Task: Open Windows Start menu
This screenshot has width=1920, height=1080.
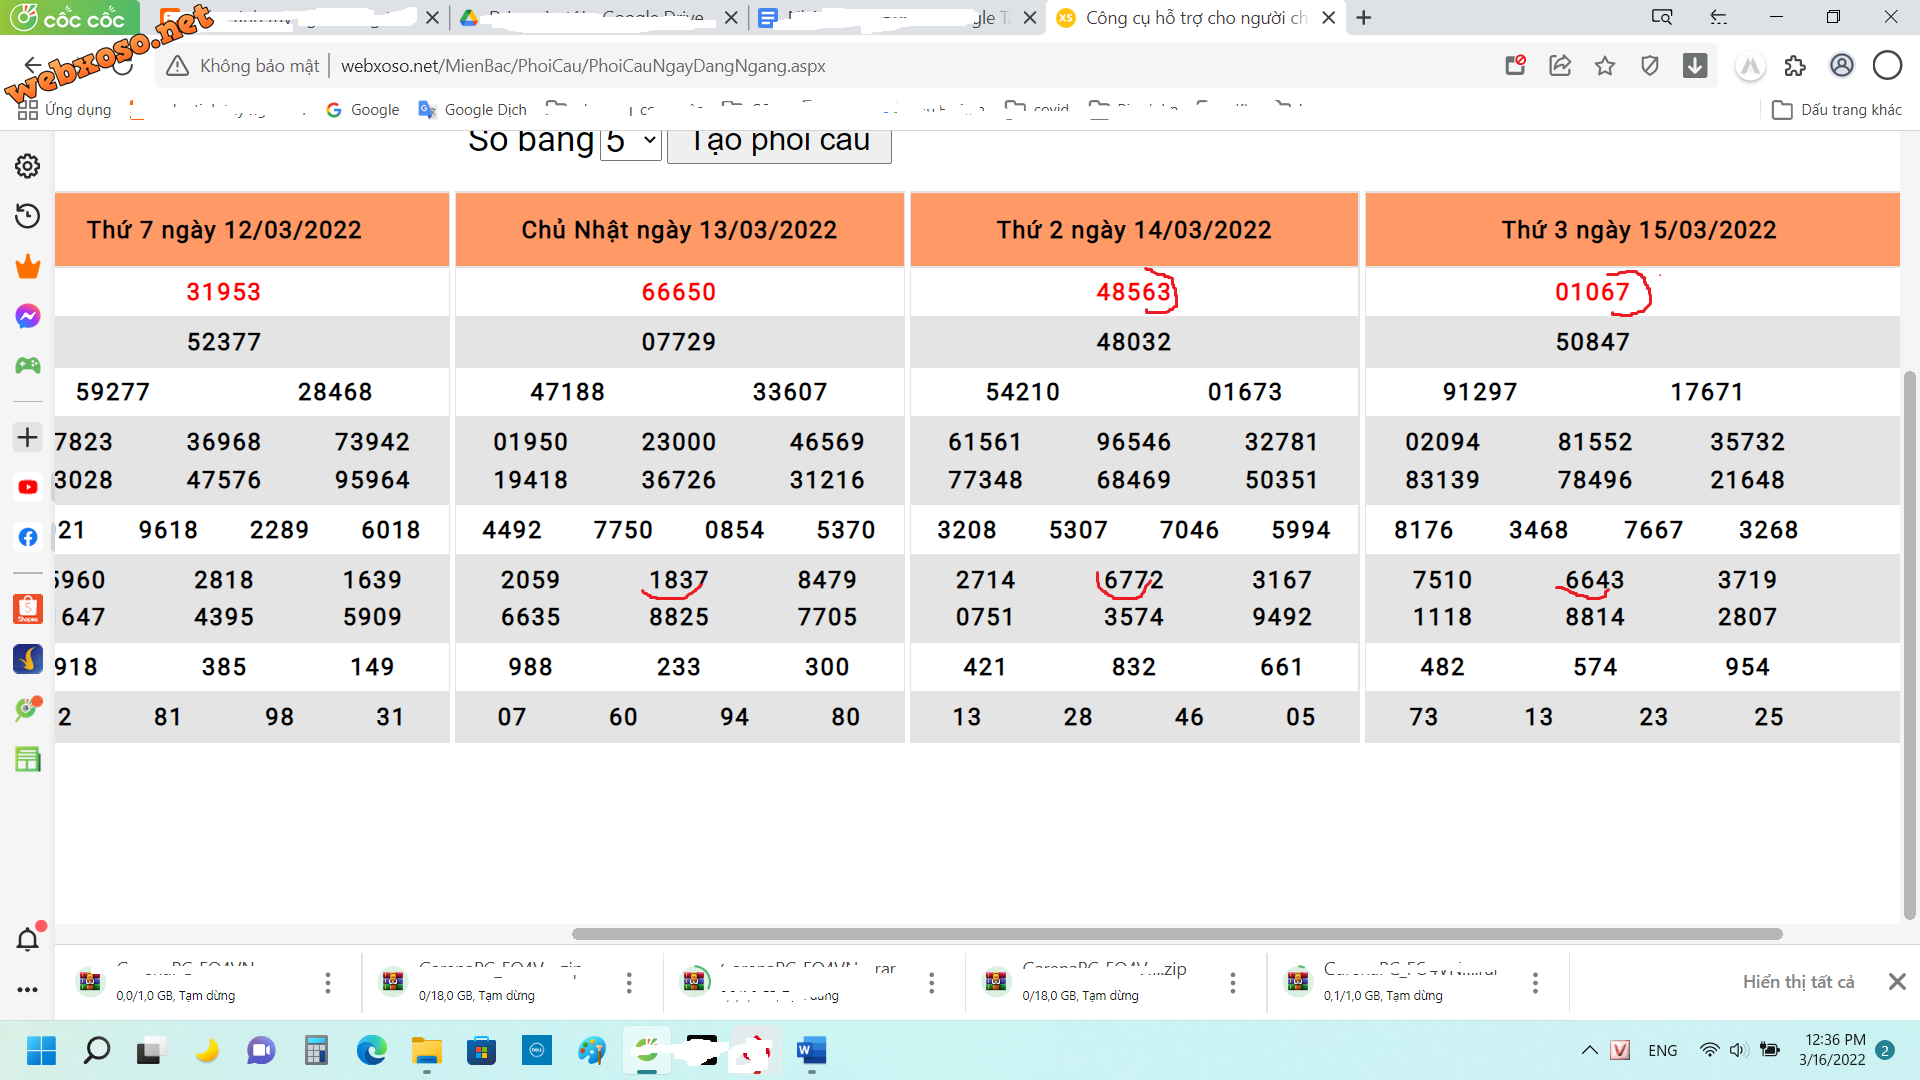Action: click(x=41, y=1051)
